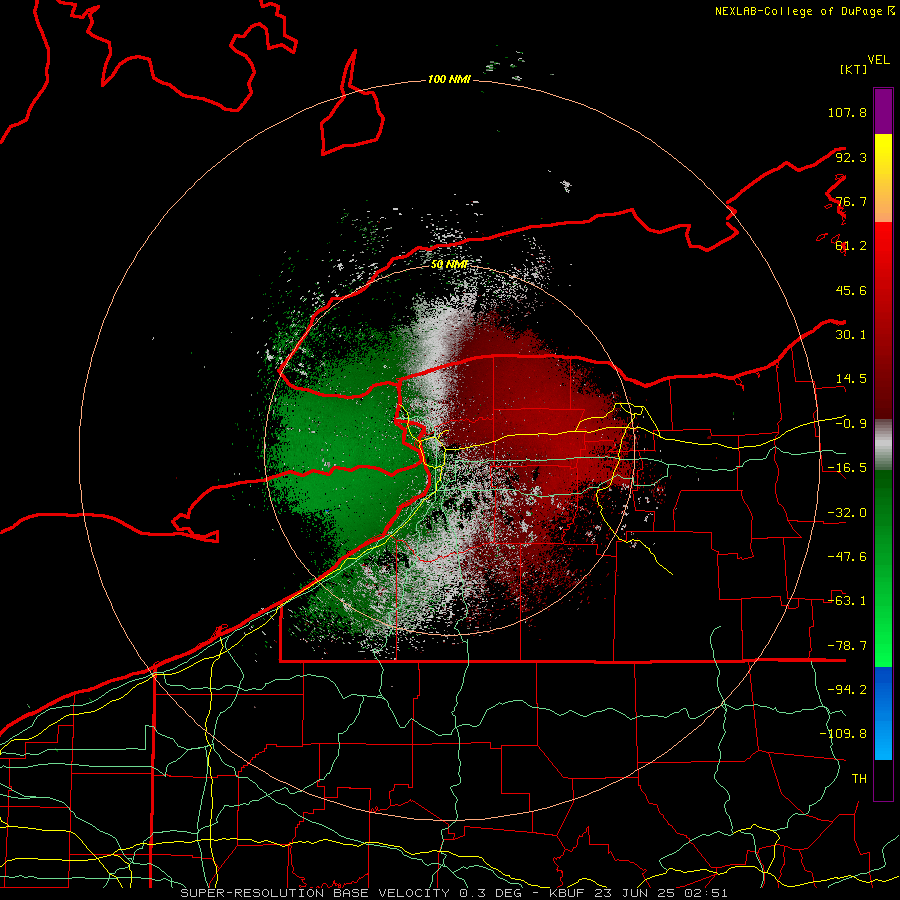Image resolution: width=900 pixels, height=900 pixels.
Task: Click the -0.9 legend value
Action: [x=851, y=424]
